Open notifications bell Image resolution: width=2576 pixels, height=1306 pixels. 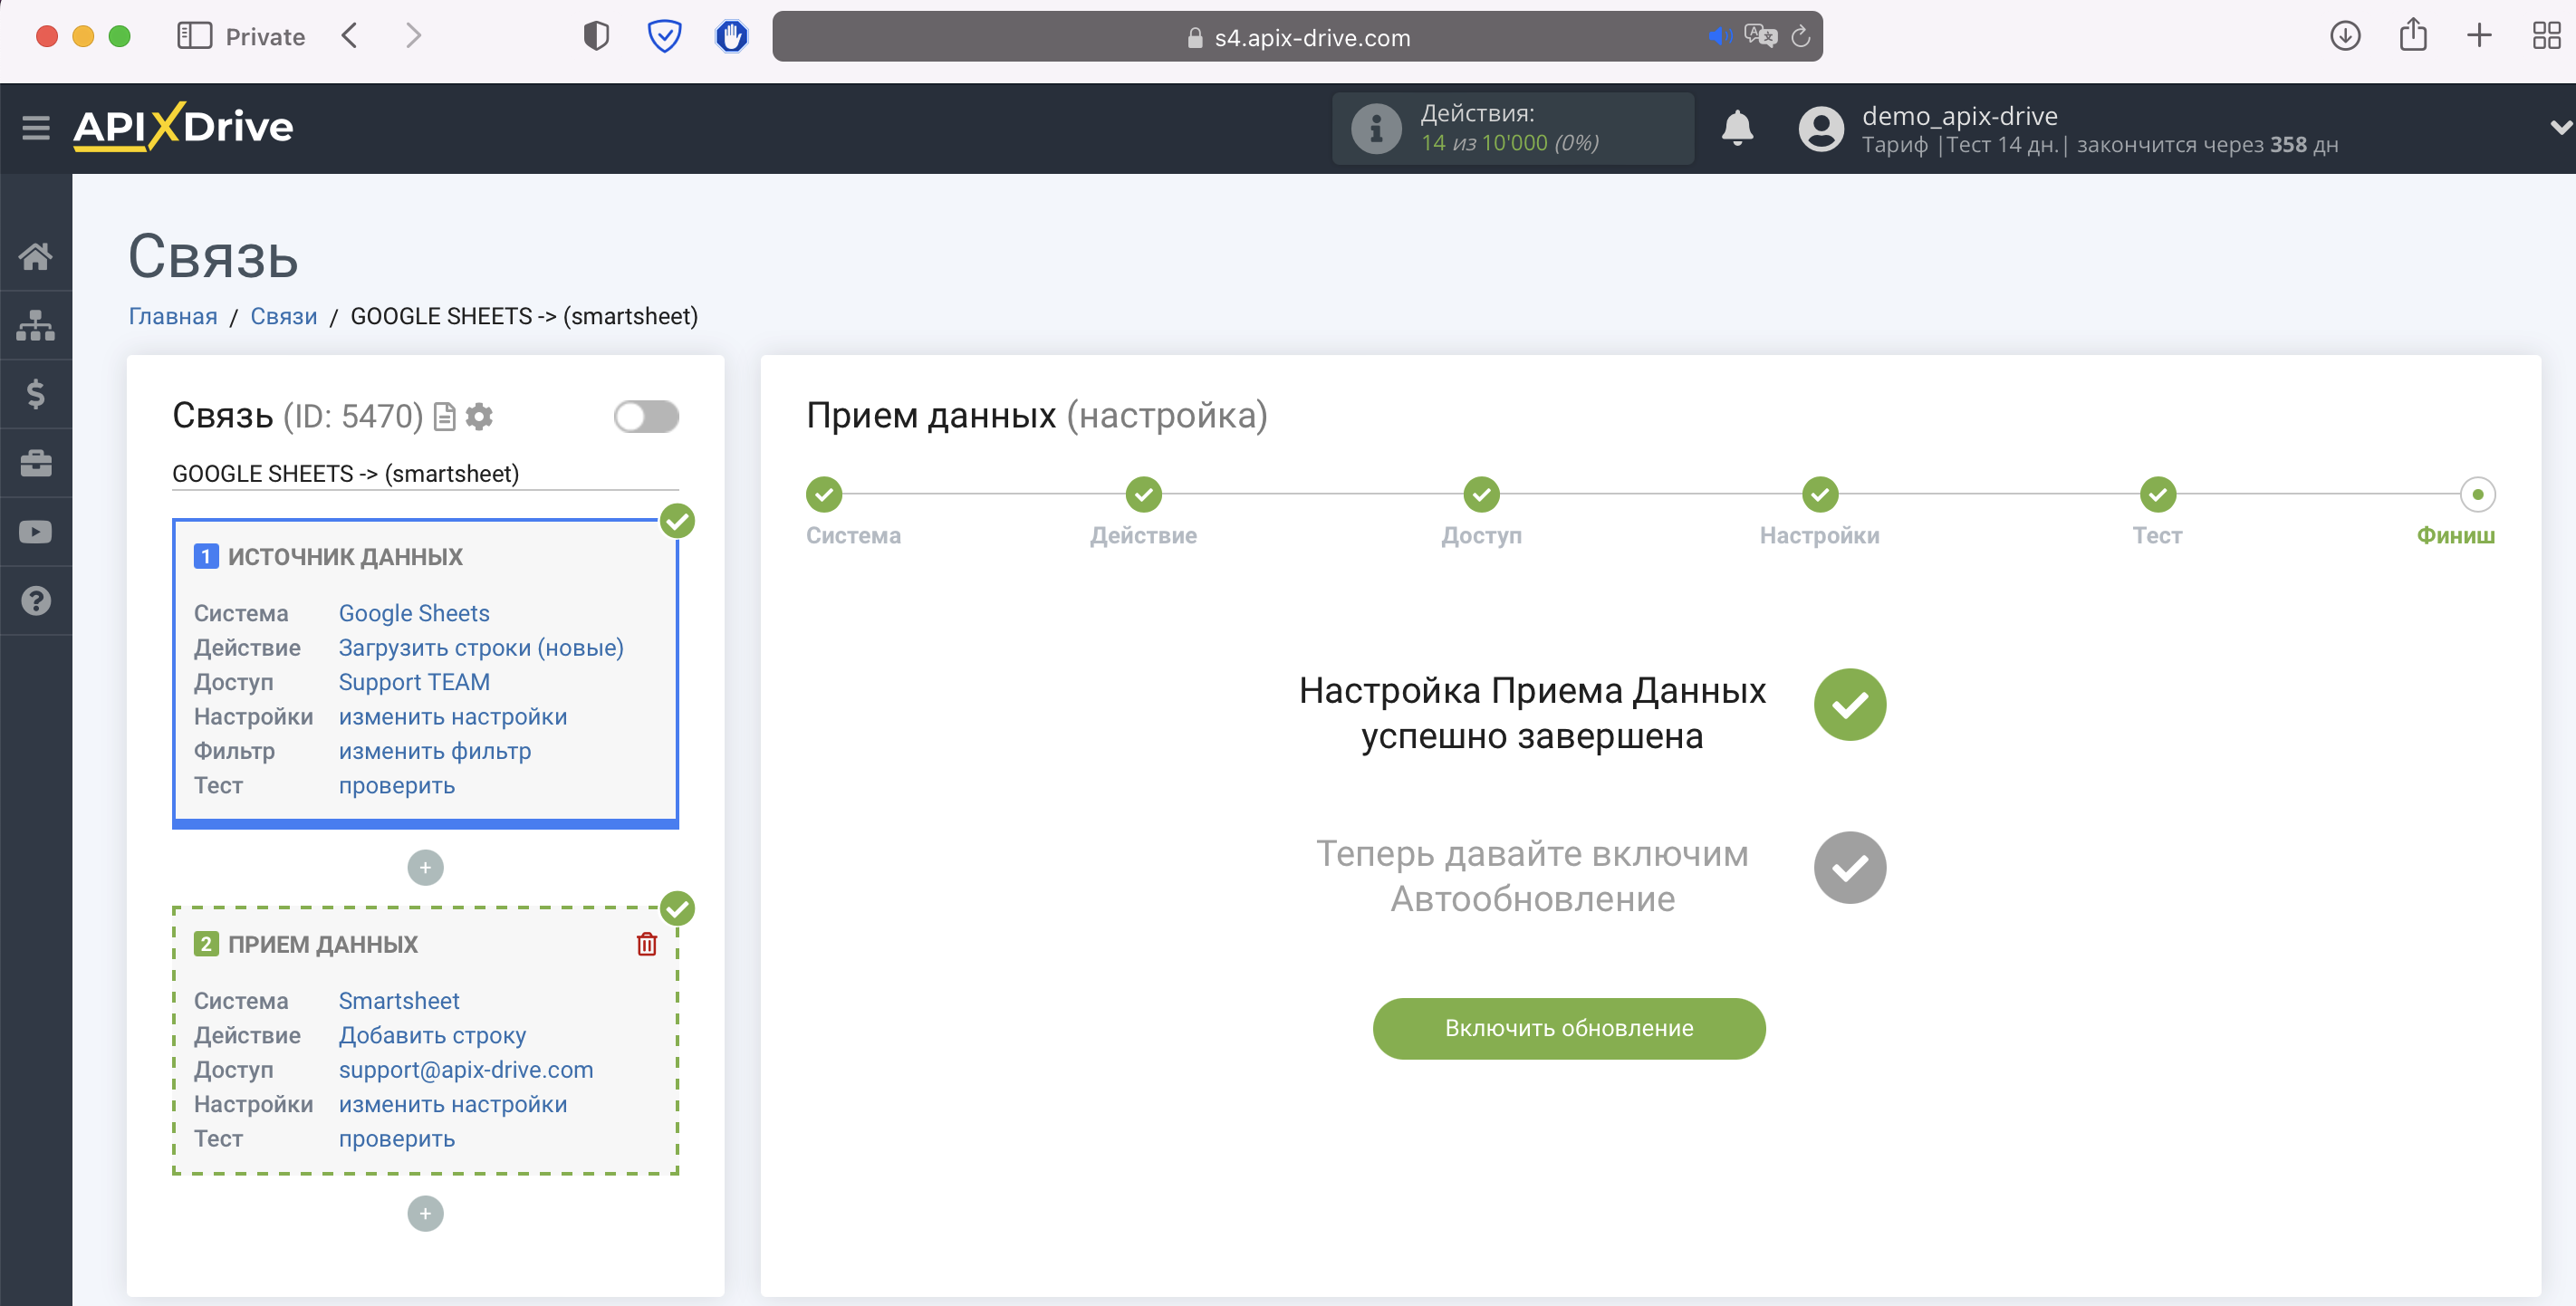(x=1737, y=128)
